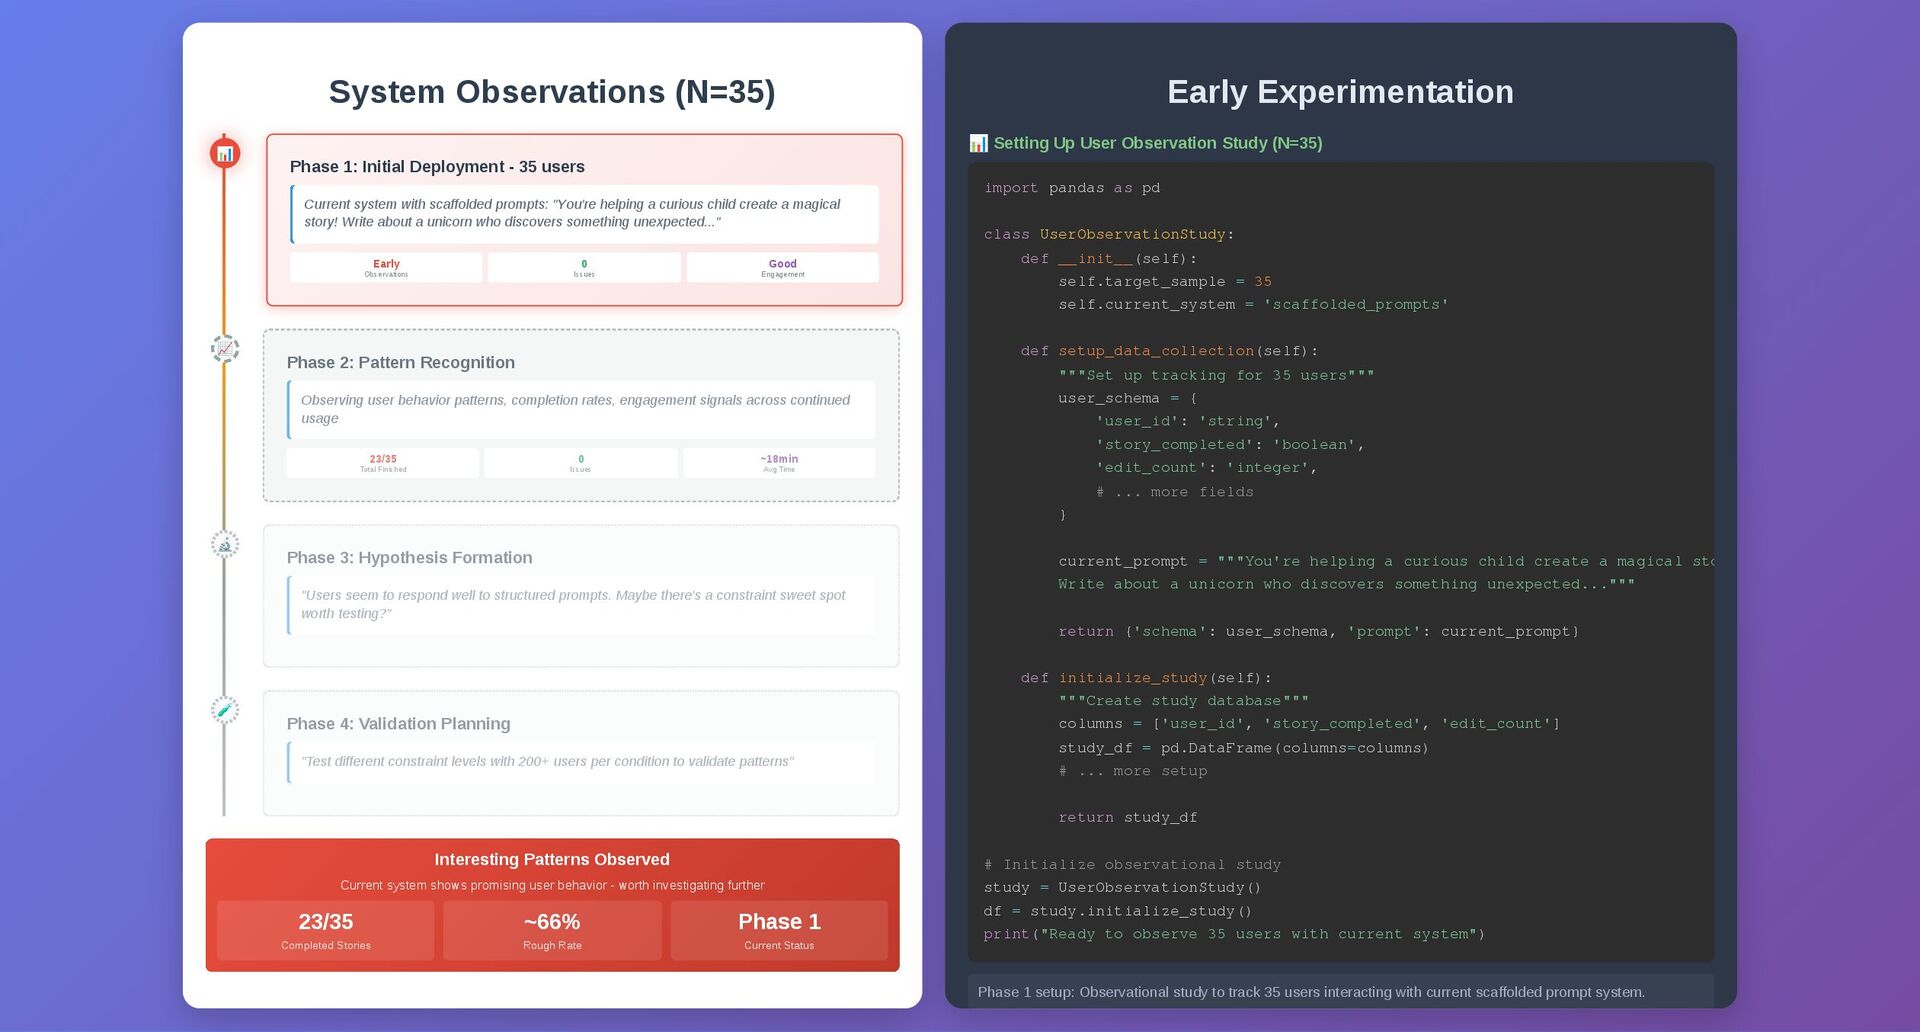
Task: Click the return schema and prompt code line
Action: click(1318, 632)
